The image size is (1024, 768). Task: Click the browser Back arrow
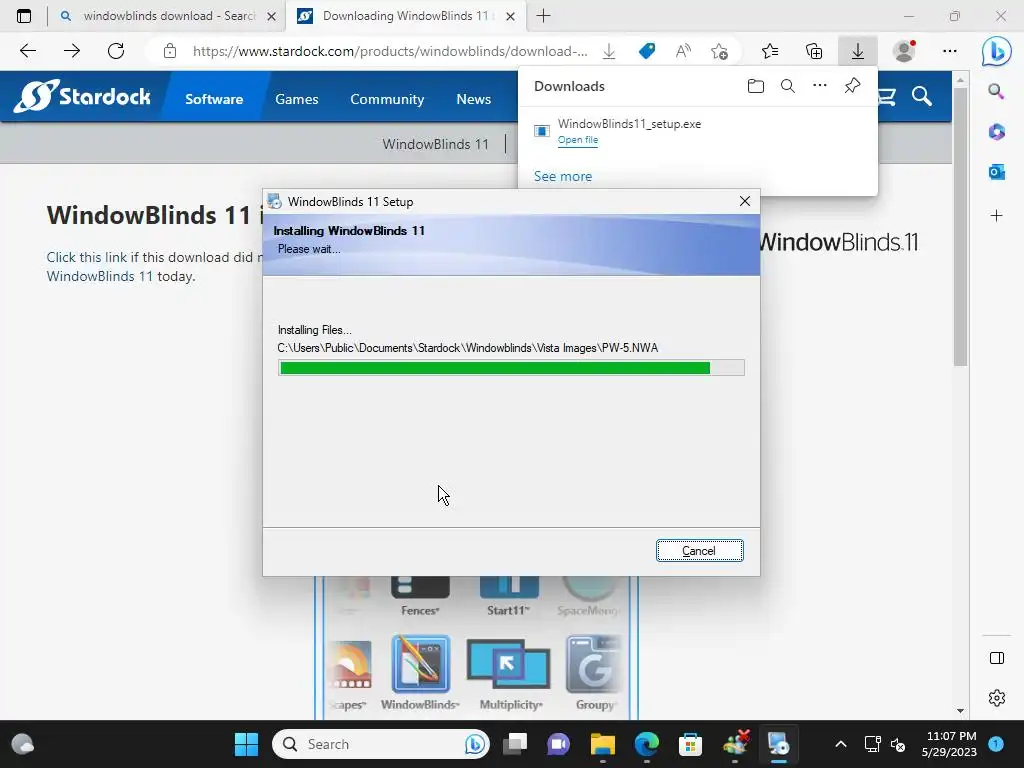click(x=27, y=51)
